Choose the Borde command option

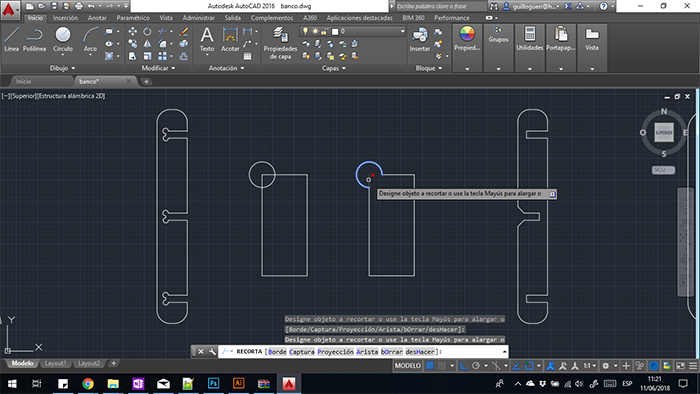pos(277,352)
